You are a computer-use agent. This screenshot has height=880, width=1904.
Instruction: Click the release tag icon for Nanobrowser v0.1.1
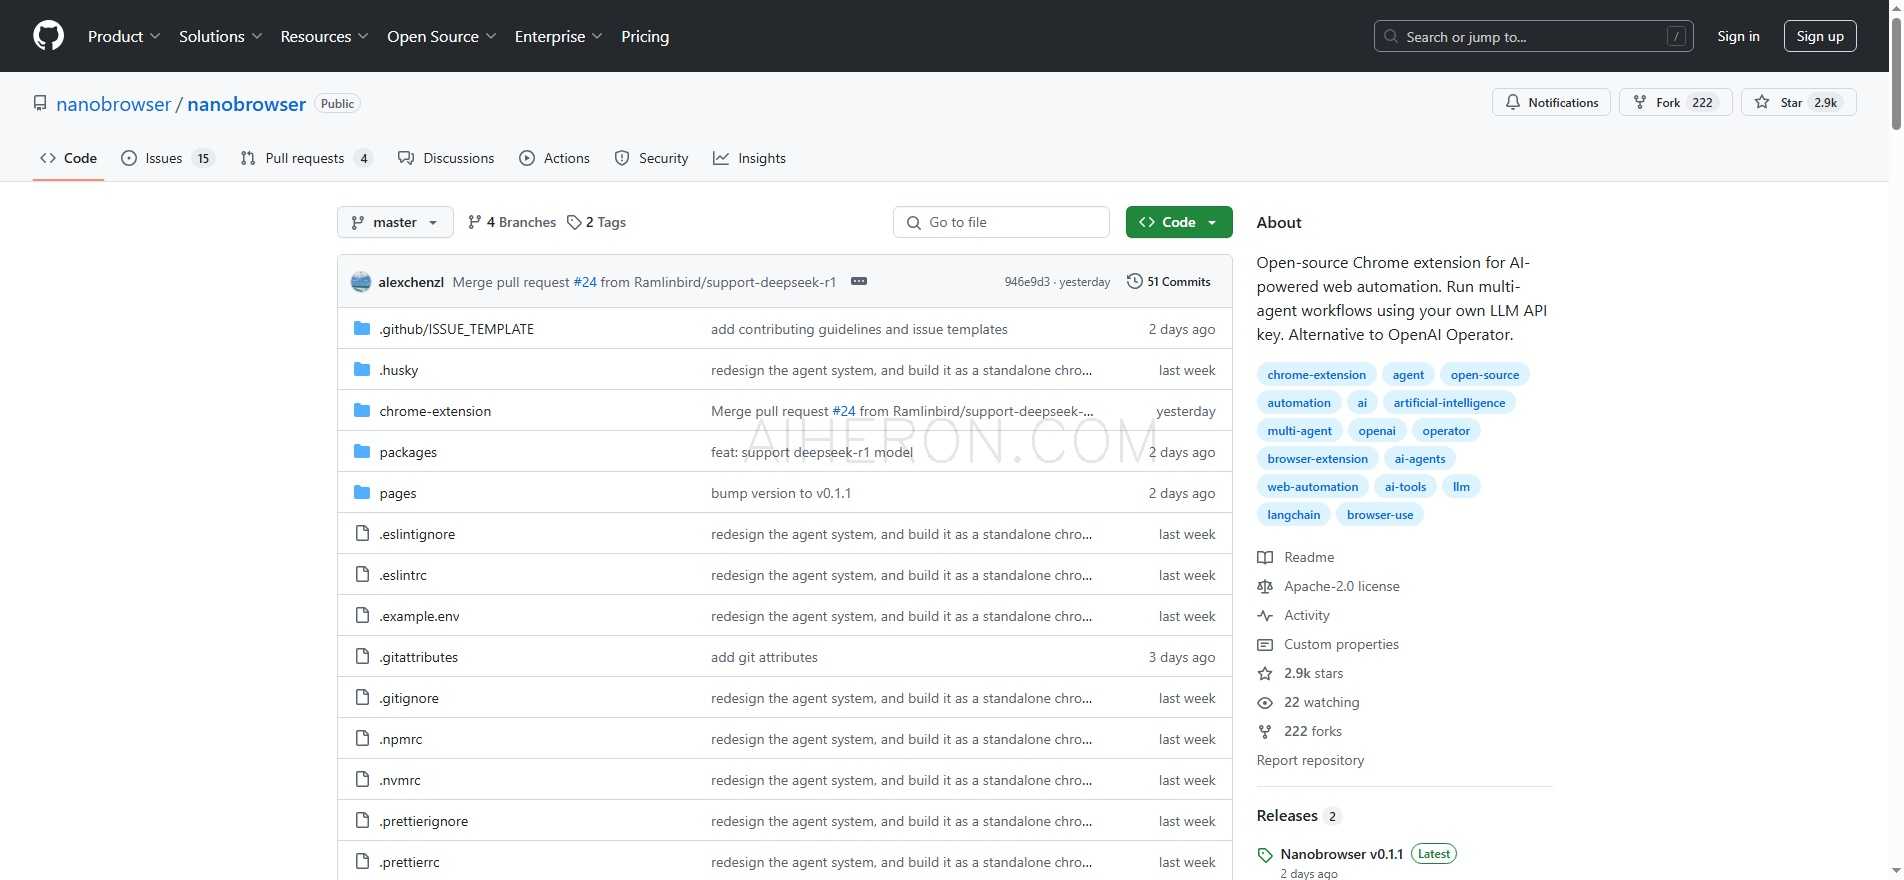click(1265, 855)
